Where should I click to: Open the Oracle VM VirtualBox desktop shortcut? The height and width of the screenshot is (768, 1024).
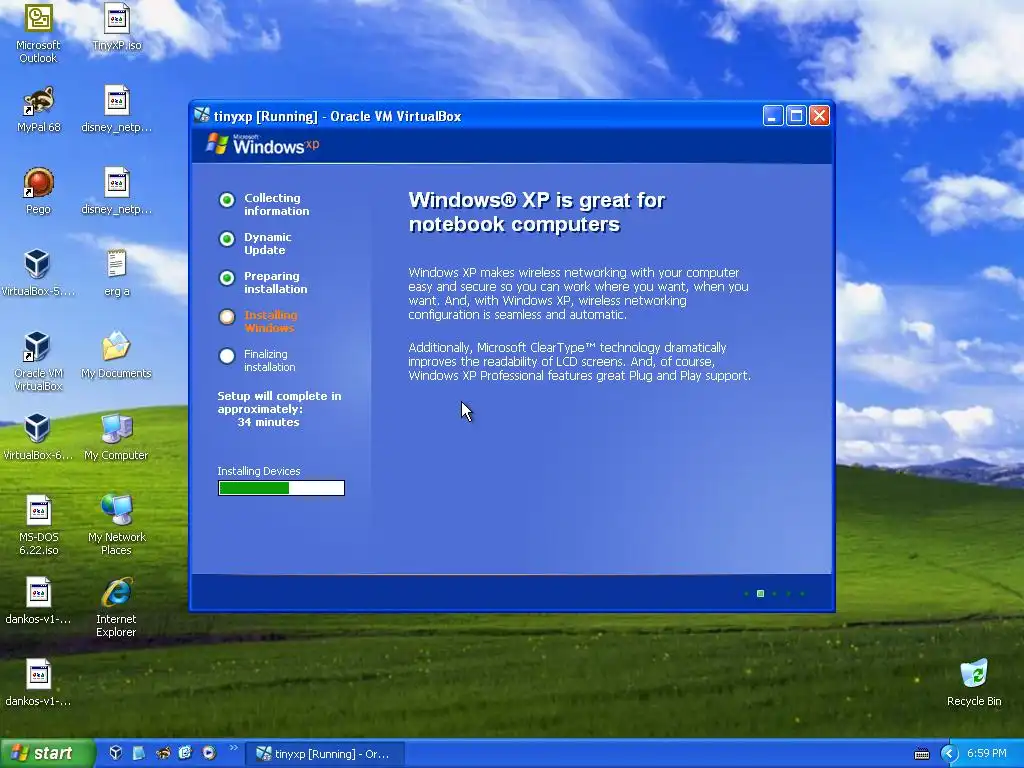tap(38, 361)
